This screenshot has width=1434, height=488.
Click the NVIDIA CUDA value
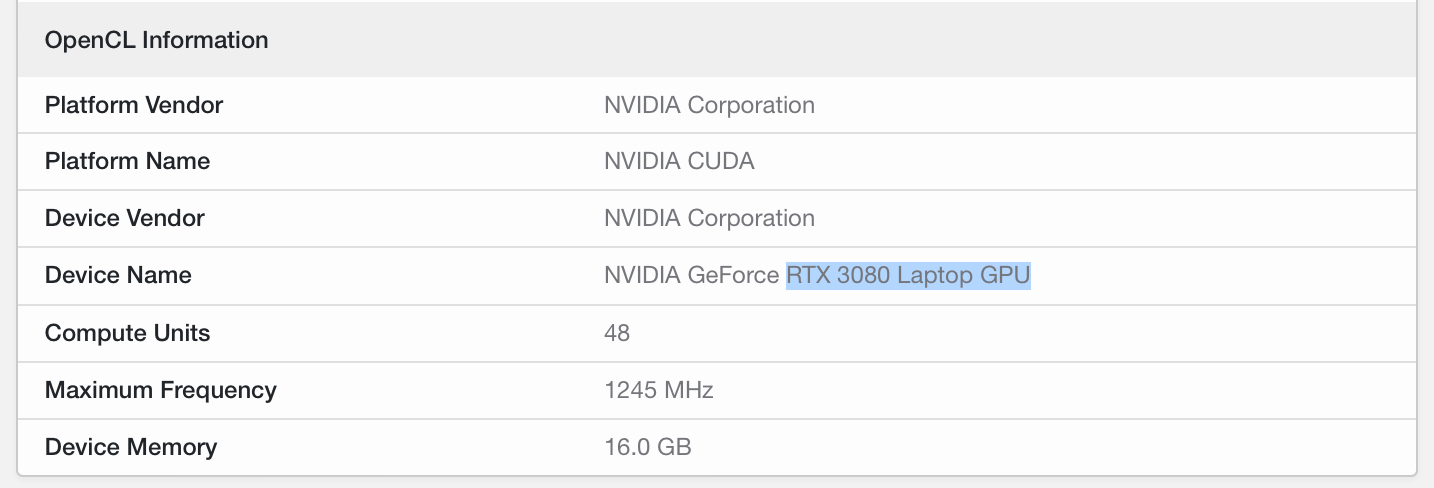[679, 161]
